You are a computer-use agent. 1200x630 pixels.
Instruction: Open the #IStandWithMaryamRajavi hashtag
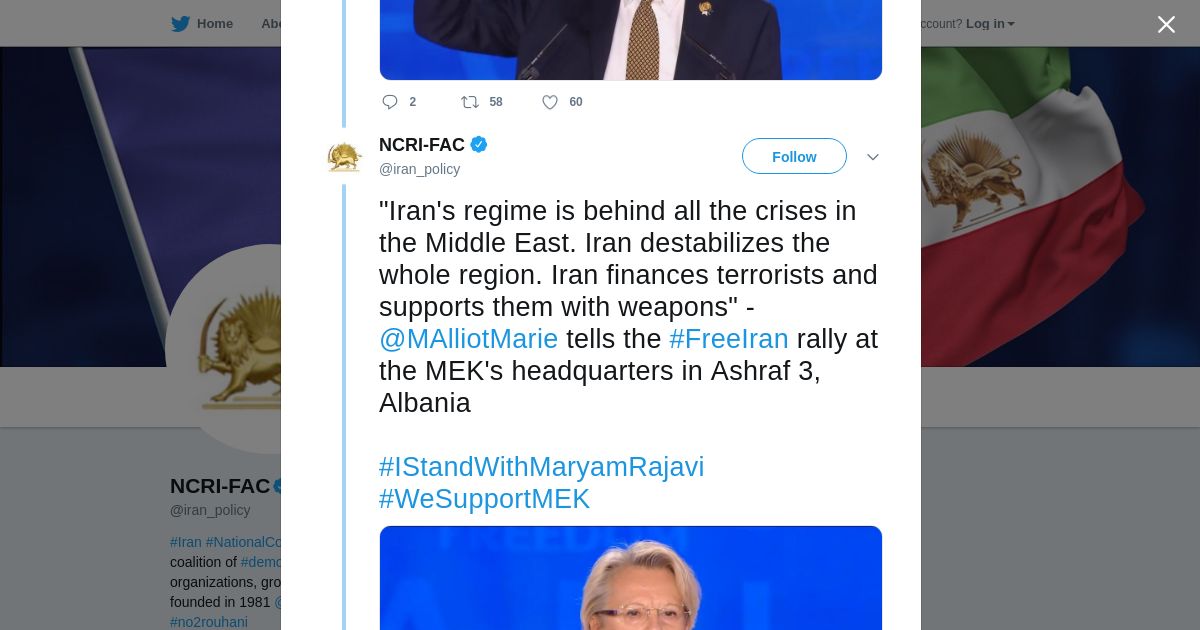coord(541,467)
